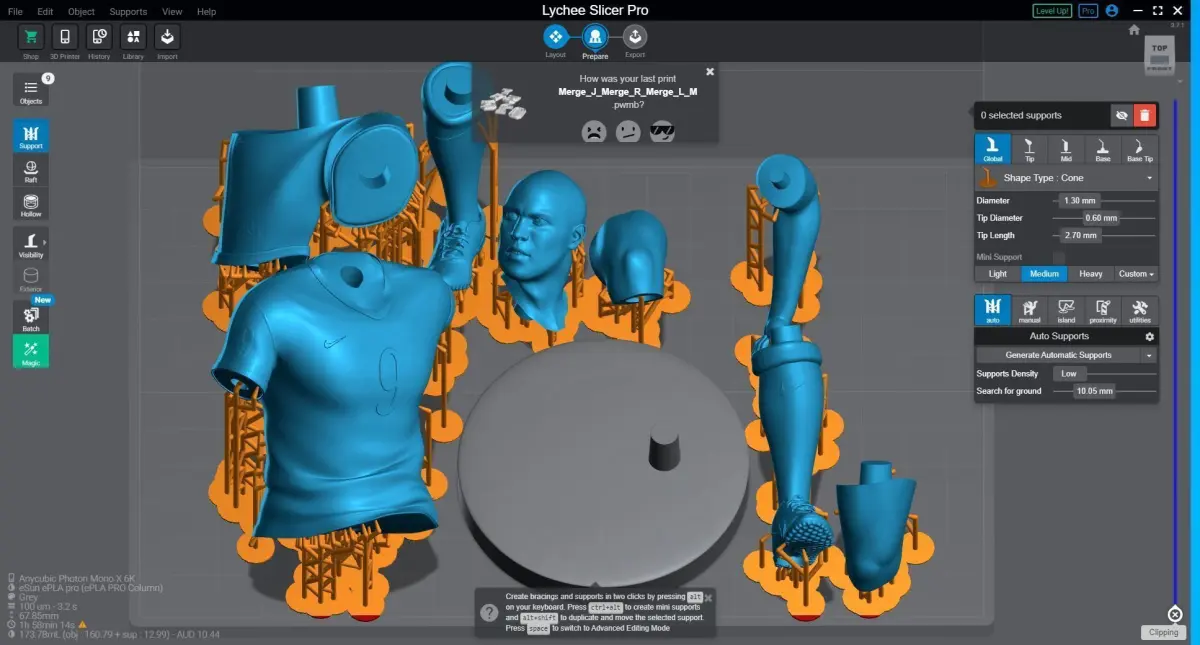Image resolution: width=1200 pixels, height=645 pixels.
Task: Choose the Medium support preset
Action: (x=1044, y=274)
